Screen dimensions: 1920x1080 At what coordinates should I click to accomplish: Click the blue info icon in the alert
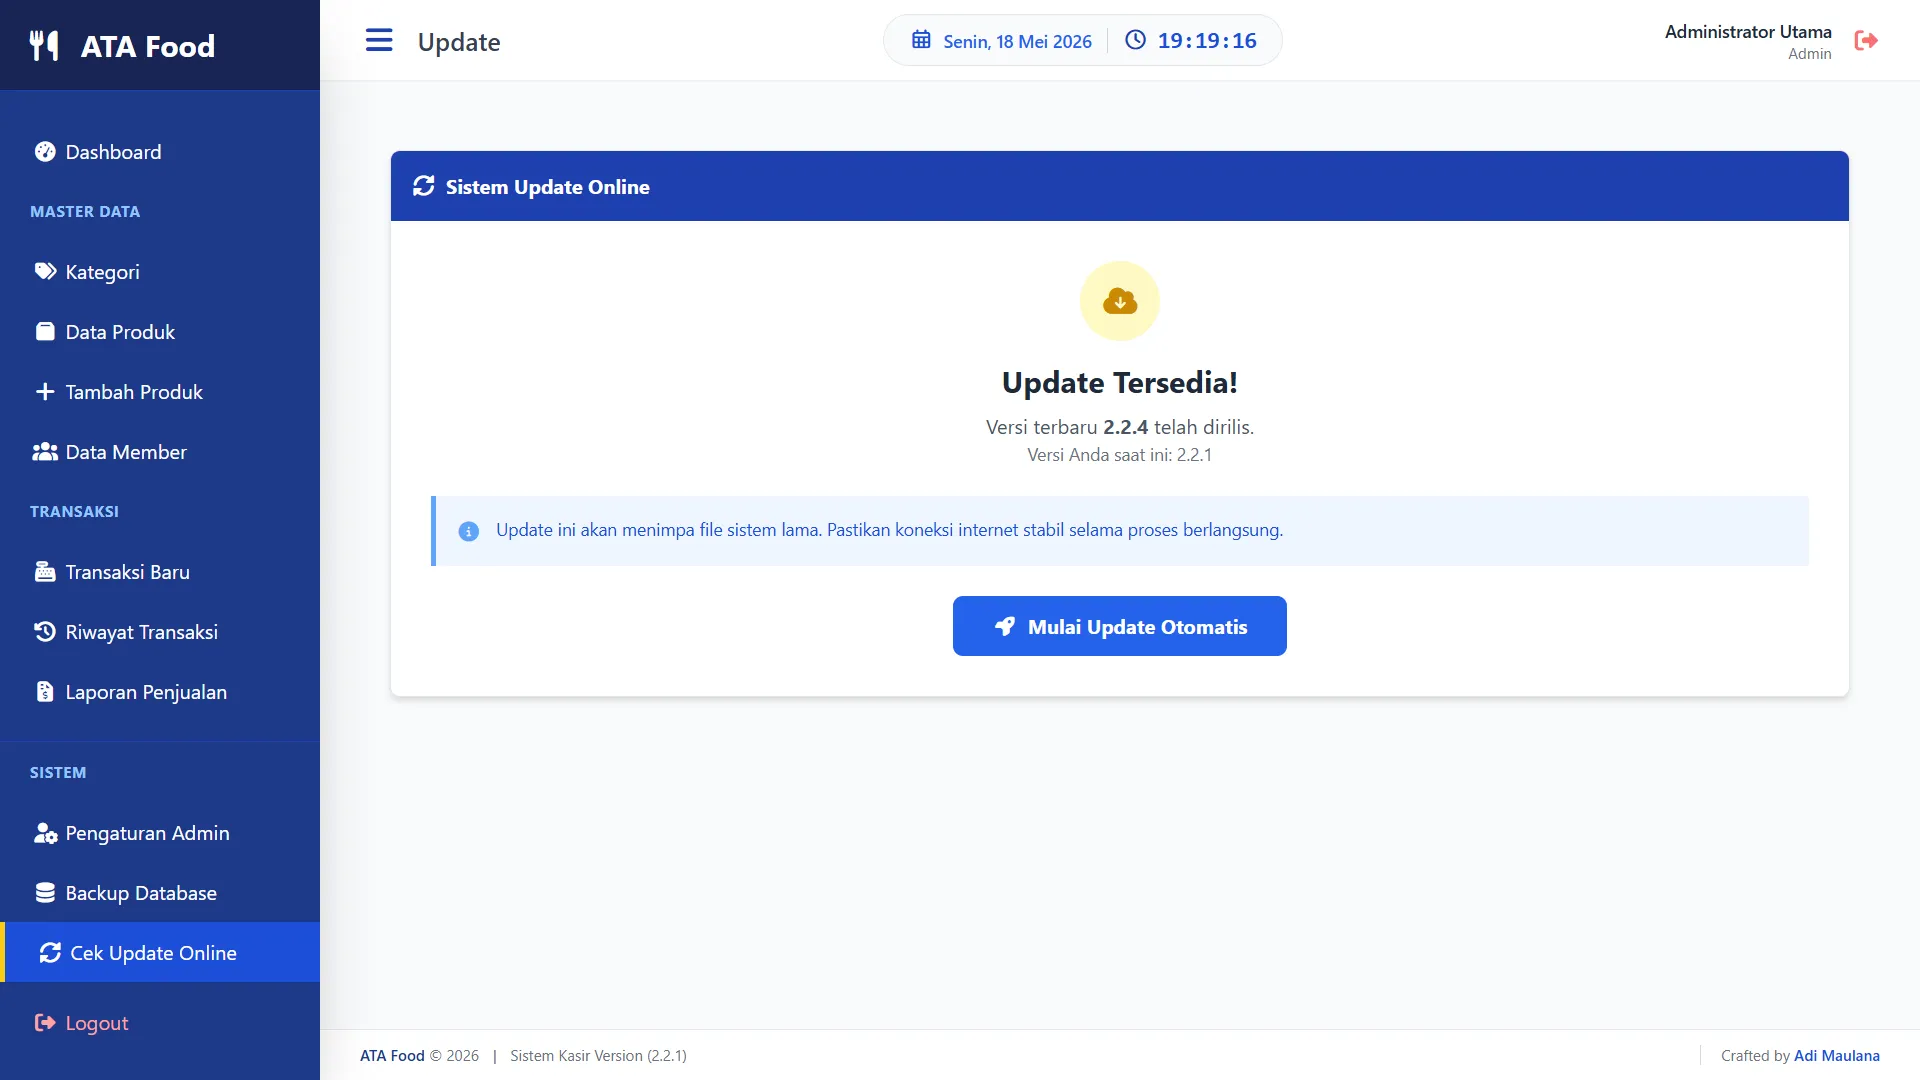click(x=469, y=531)
